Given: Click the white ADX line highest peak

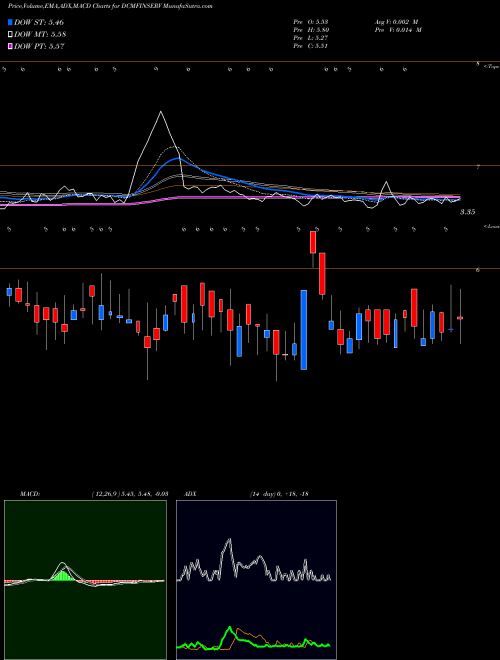Looking at the screenshot, I should click(229, 540).
